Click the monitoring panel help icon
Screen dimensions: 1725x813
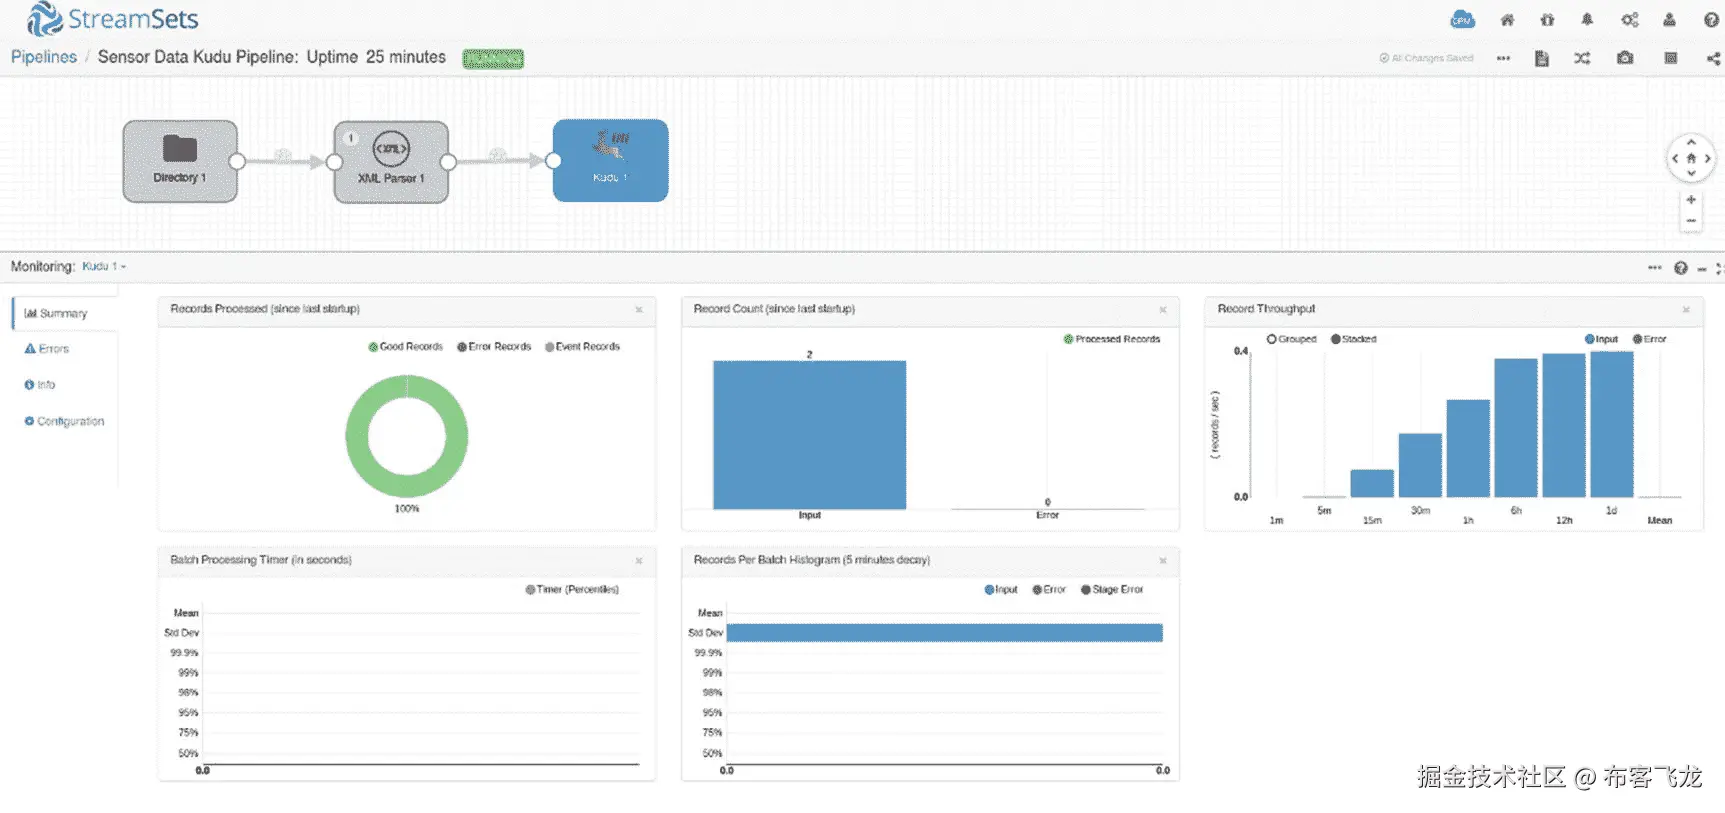pos(1681,268)
